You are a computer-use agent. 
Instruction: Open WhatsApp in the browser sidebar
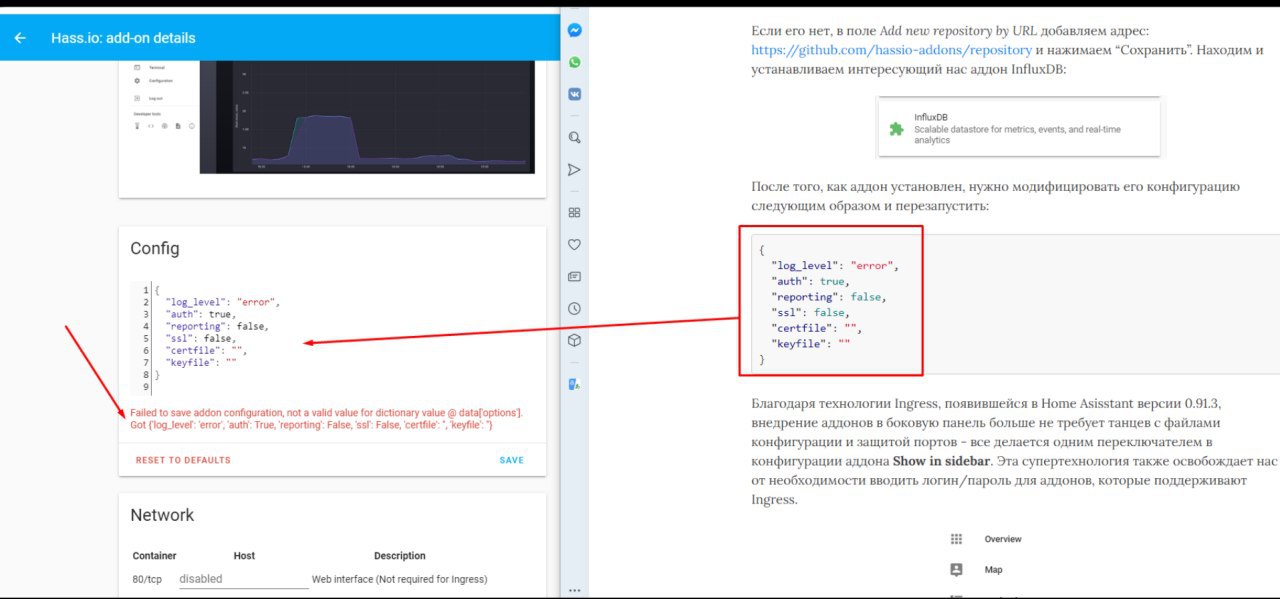tap(574, 62)
